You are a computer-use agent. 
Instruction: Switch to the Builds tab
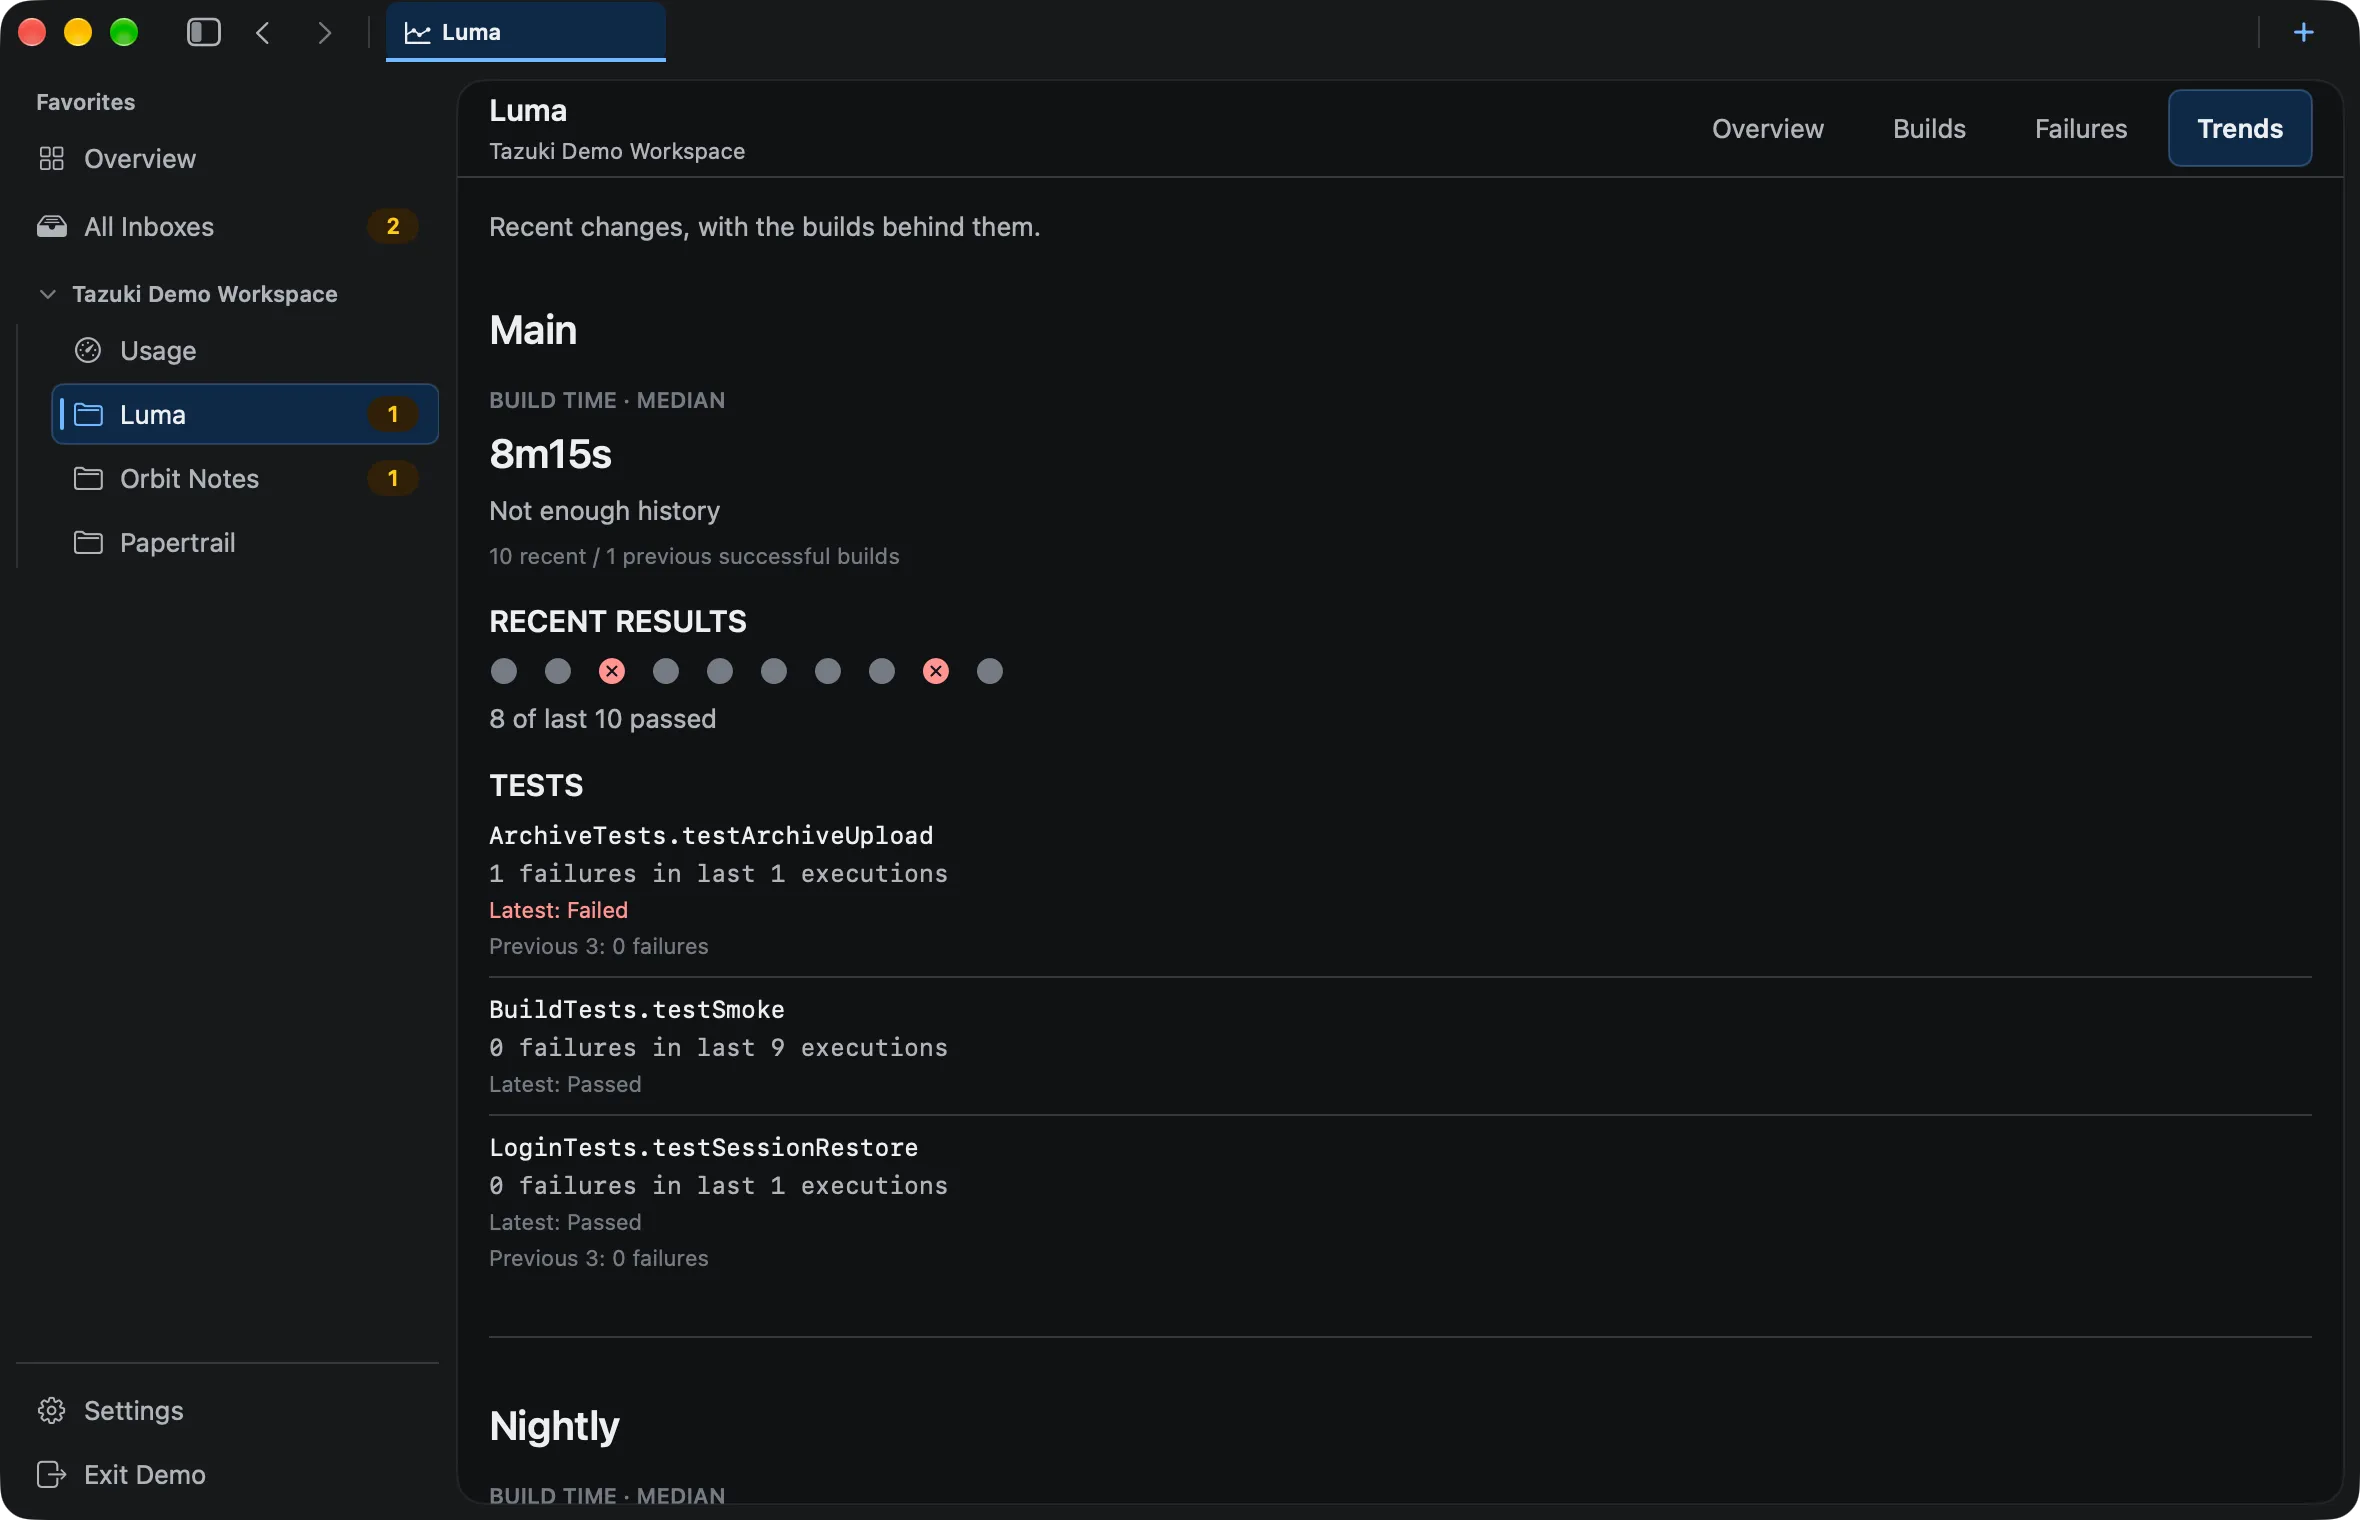click(x=1929, y=129)
